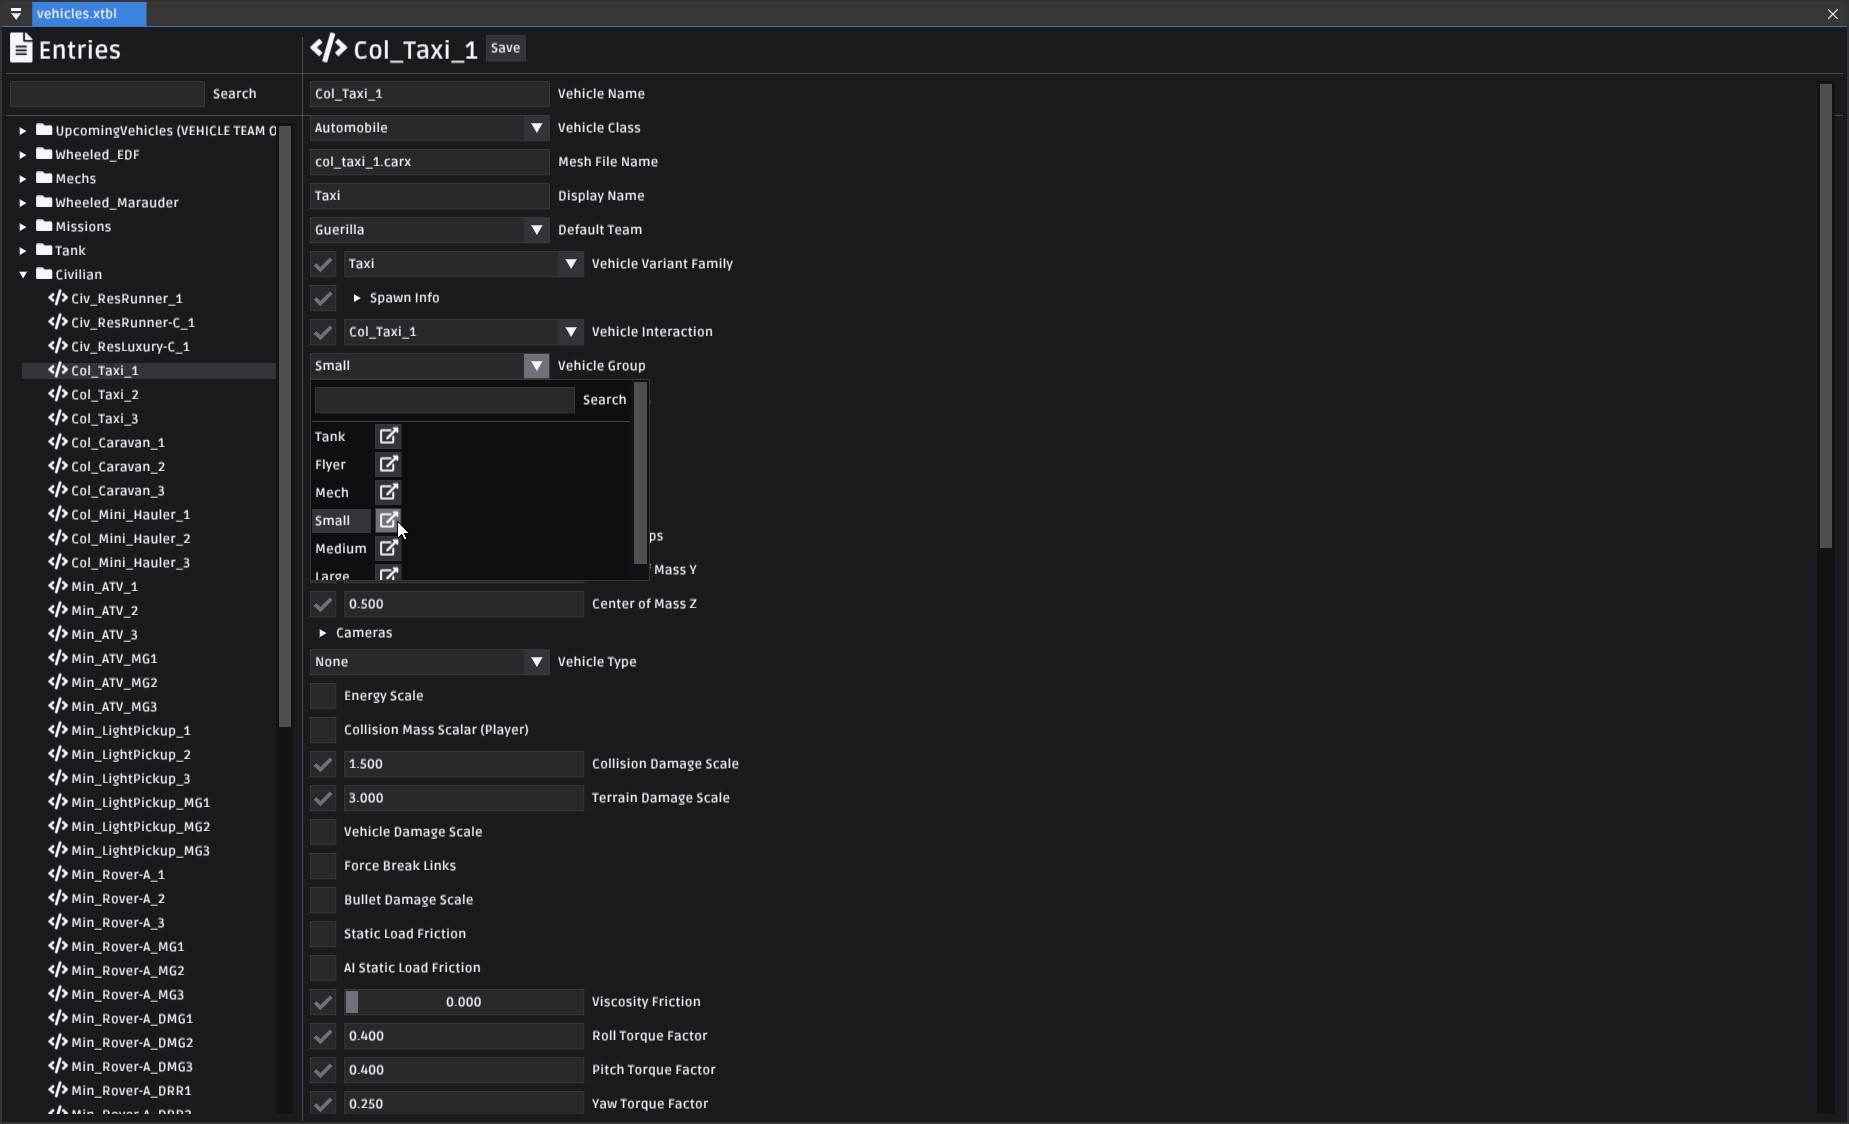Open the Tank group external link icon

point(388,436)
